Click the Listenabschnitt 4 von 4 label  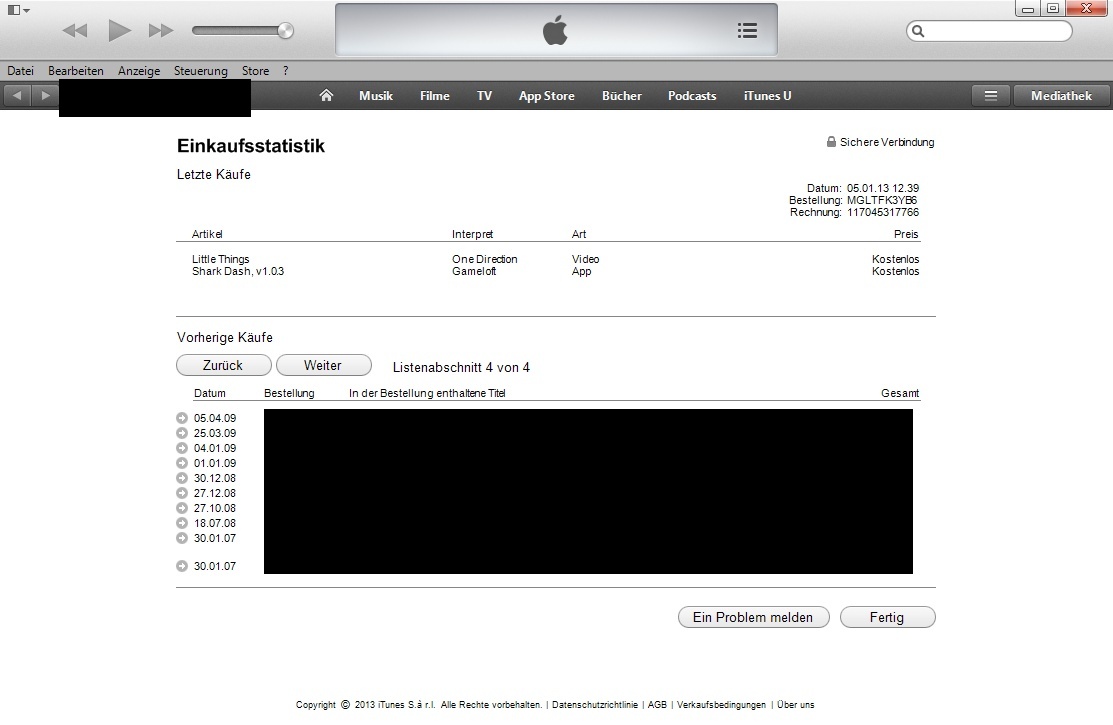click(461, 367)
